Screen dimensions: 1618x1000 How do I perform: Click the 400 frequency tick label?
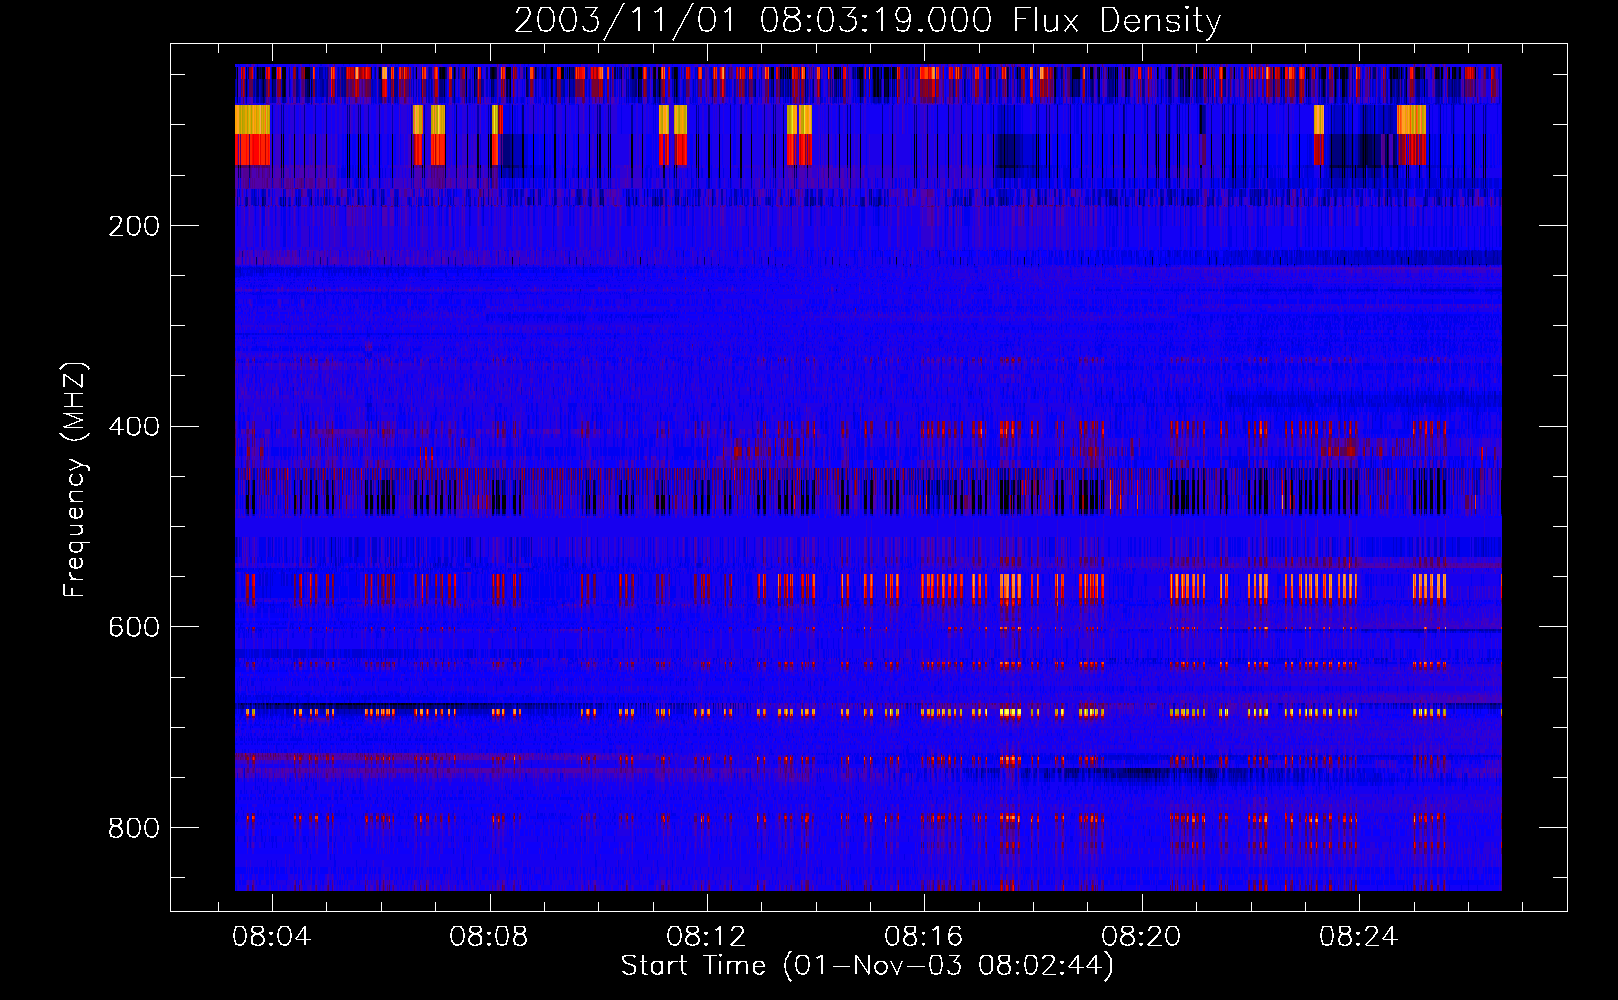click(x=134, y=427)
